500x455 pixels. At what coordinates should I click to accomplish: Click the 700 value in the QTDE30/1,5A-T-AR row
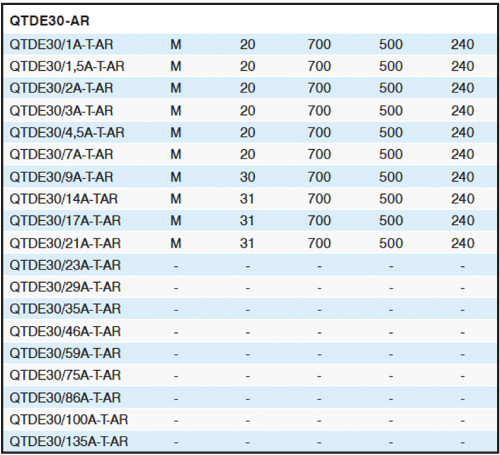tap(319, 66)
